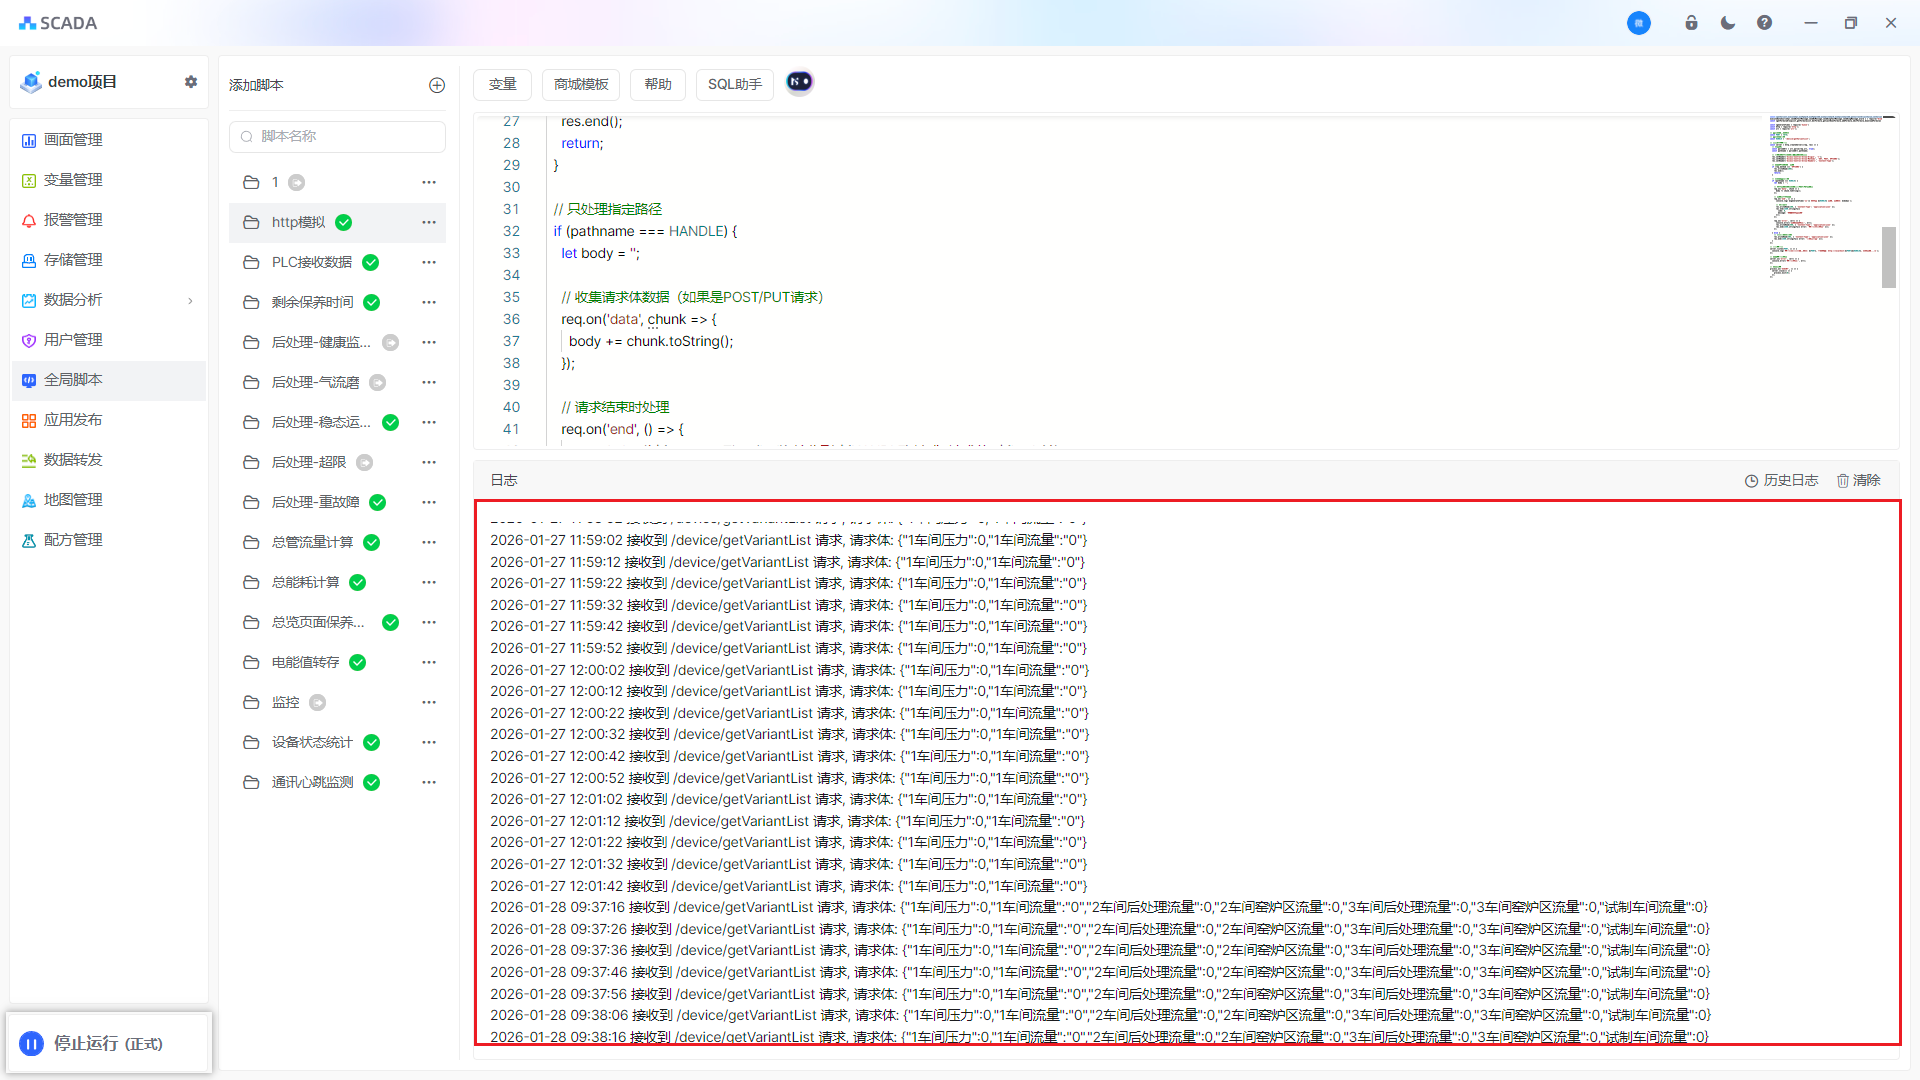
Task: Click the blue record icon in title bar
Action: [x=1638, y=23]
